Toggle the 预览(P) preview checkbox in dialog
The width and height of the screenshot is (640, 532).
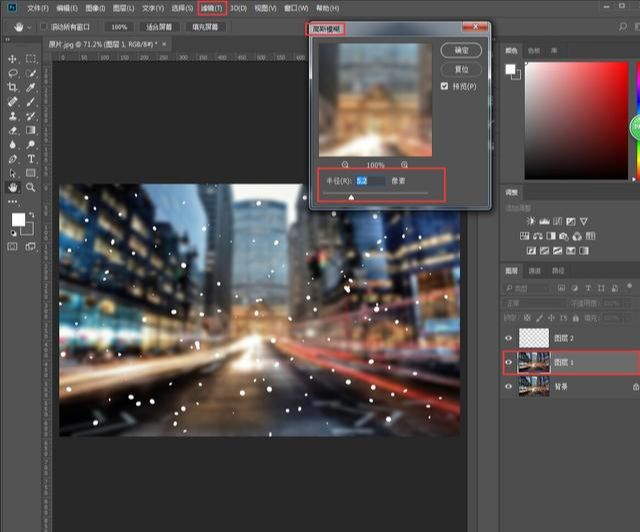pyautogui.click(x=444, y=86)
